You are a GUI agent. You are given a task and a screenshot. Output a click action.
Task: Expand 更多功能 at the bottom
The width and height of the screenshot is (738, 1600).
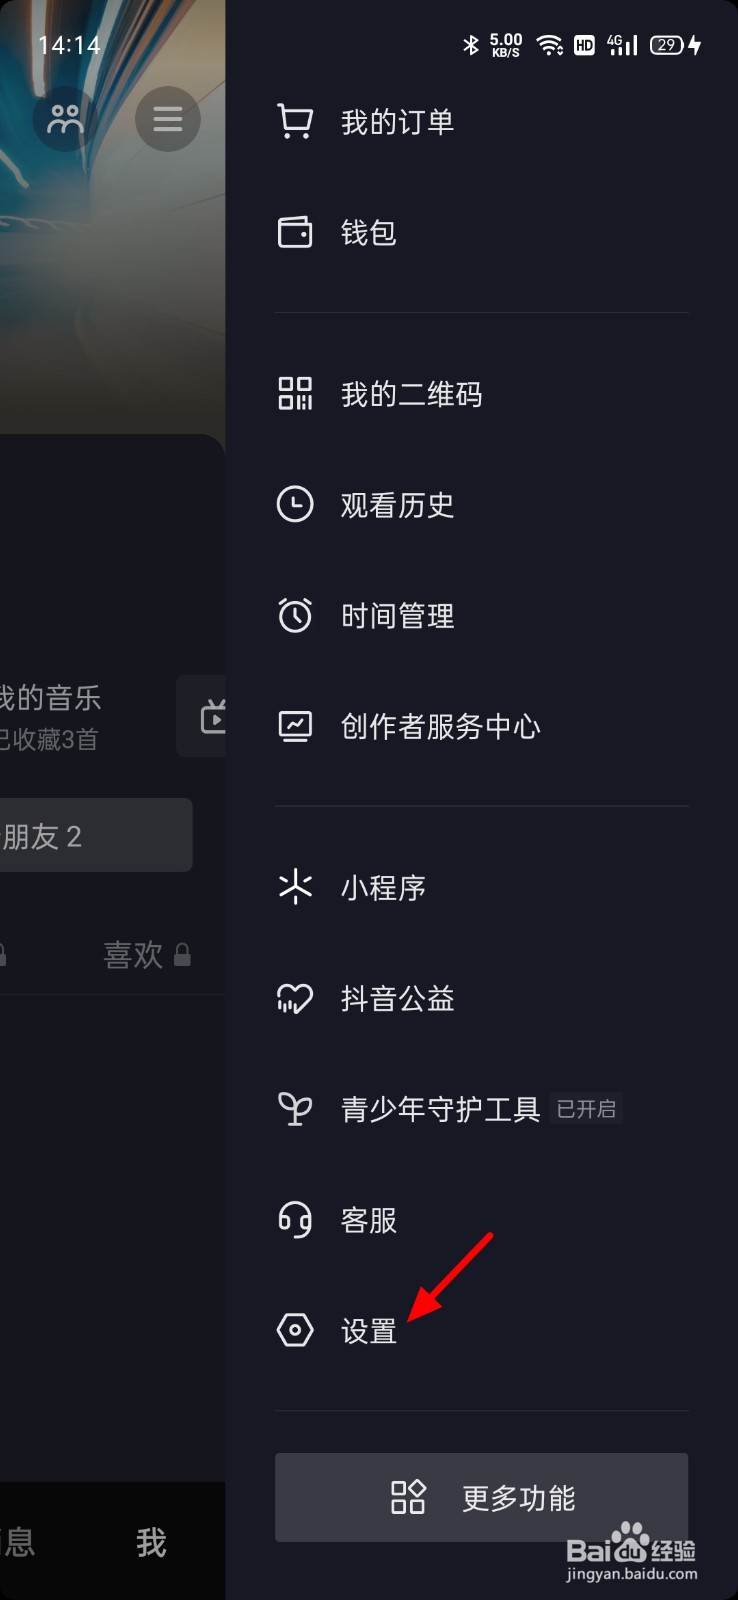(x=480, y=1498)
